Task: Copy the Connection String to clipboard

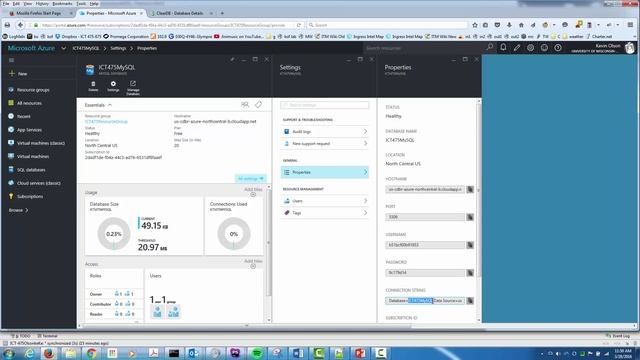Action: (470, 301)
